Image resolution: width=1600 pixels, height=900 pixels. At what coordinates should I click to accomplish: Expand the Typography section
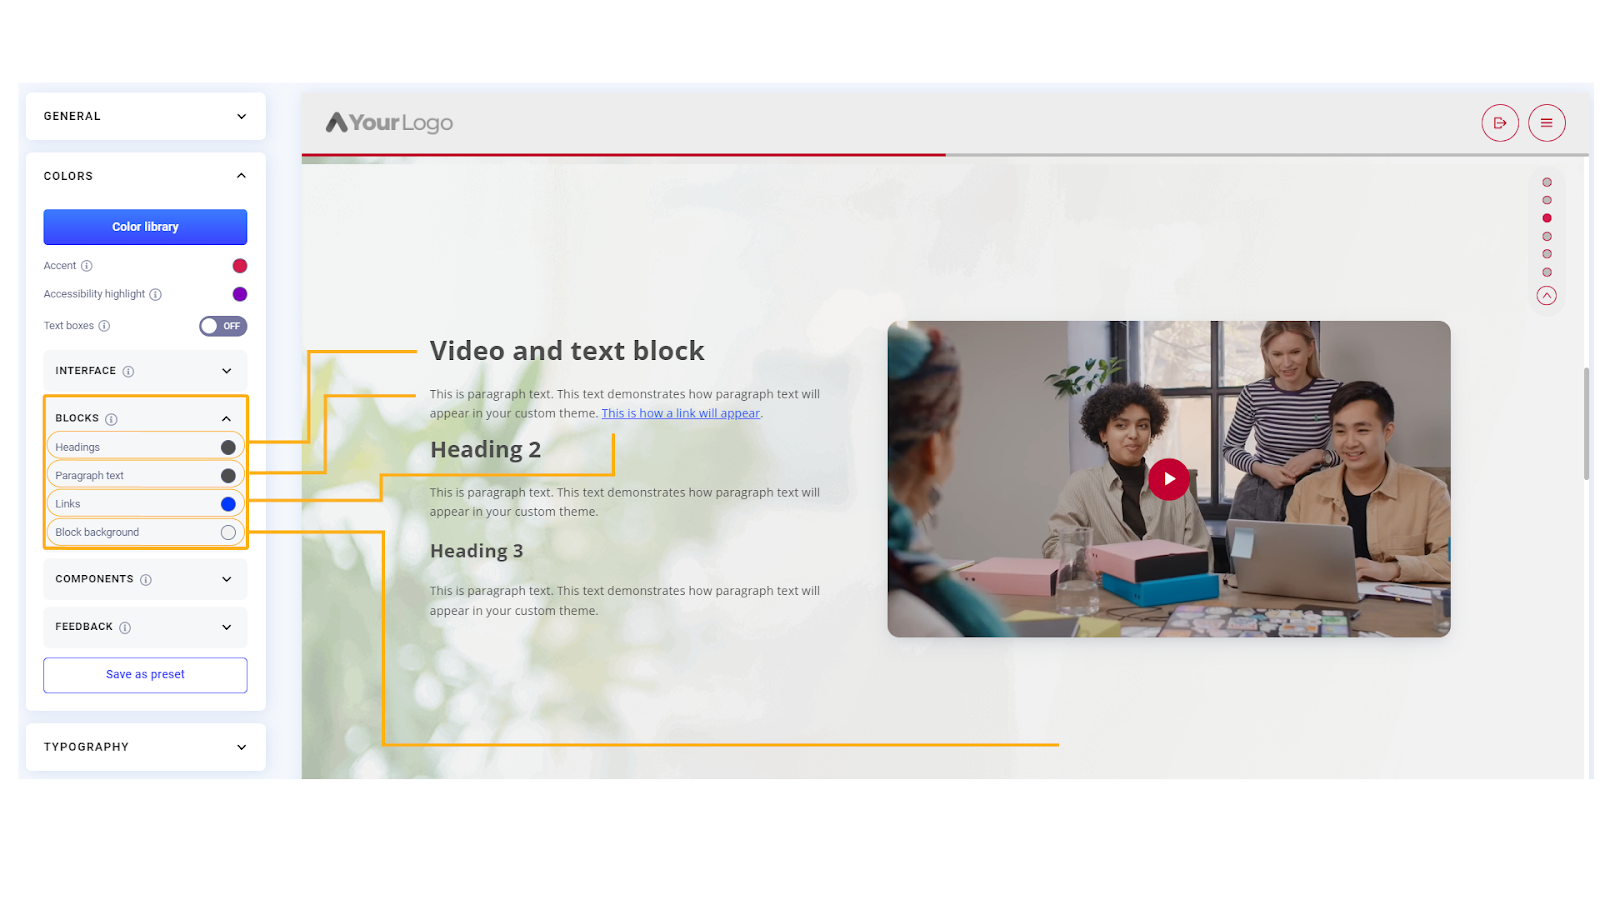tap(145, 747)
